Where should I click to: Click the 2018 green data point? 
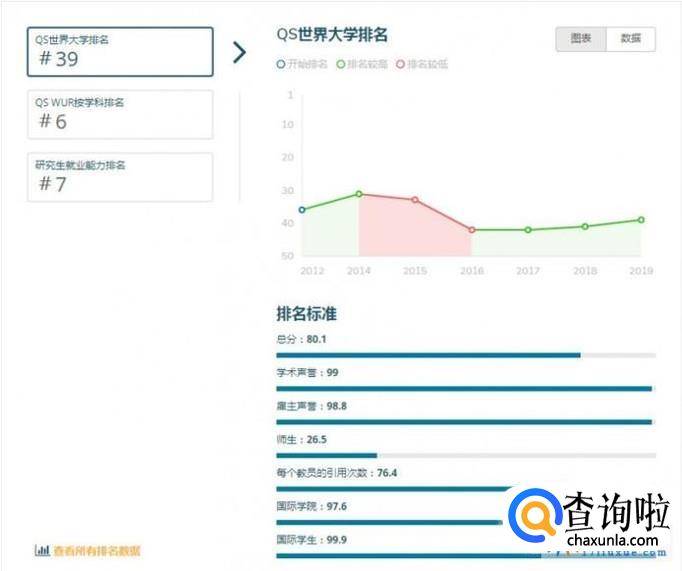(585, 227)
